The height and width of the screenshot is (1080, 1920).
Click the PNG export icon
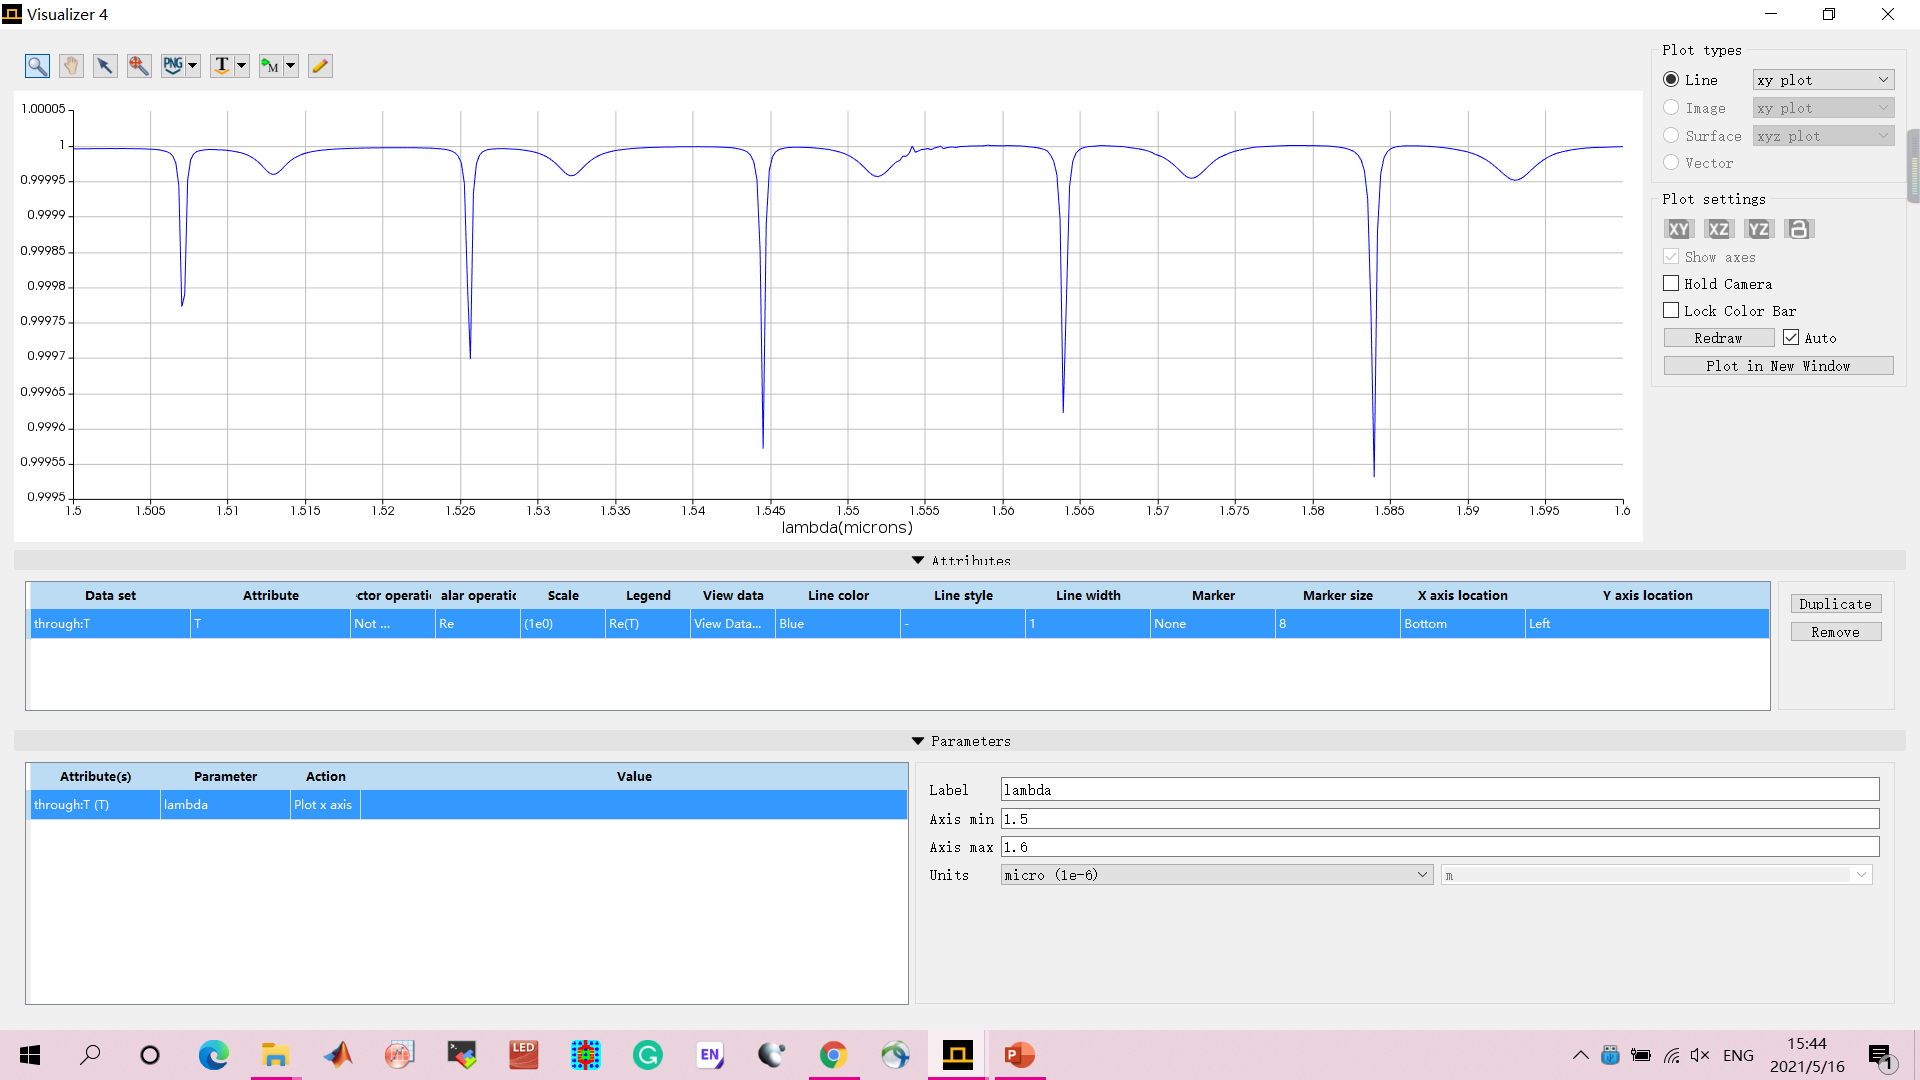pyautogui.click(x=173, y=66)
